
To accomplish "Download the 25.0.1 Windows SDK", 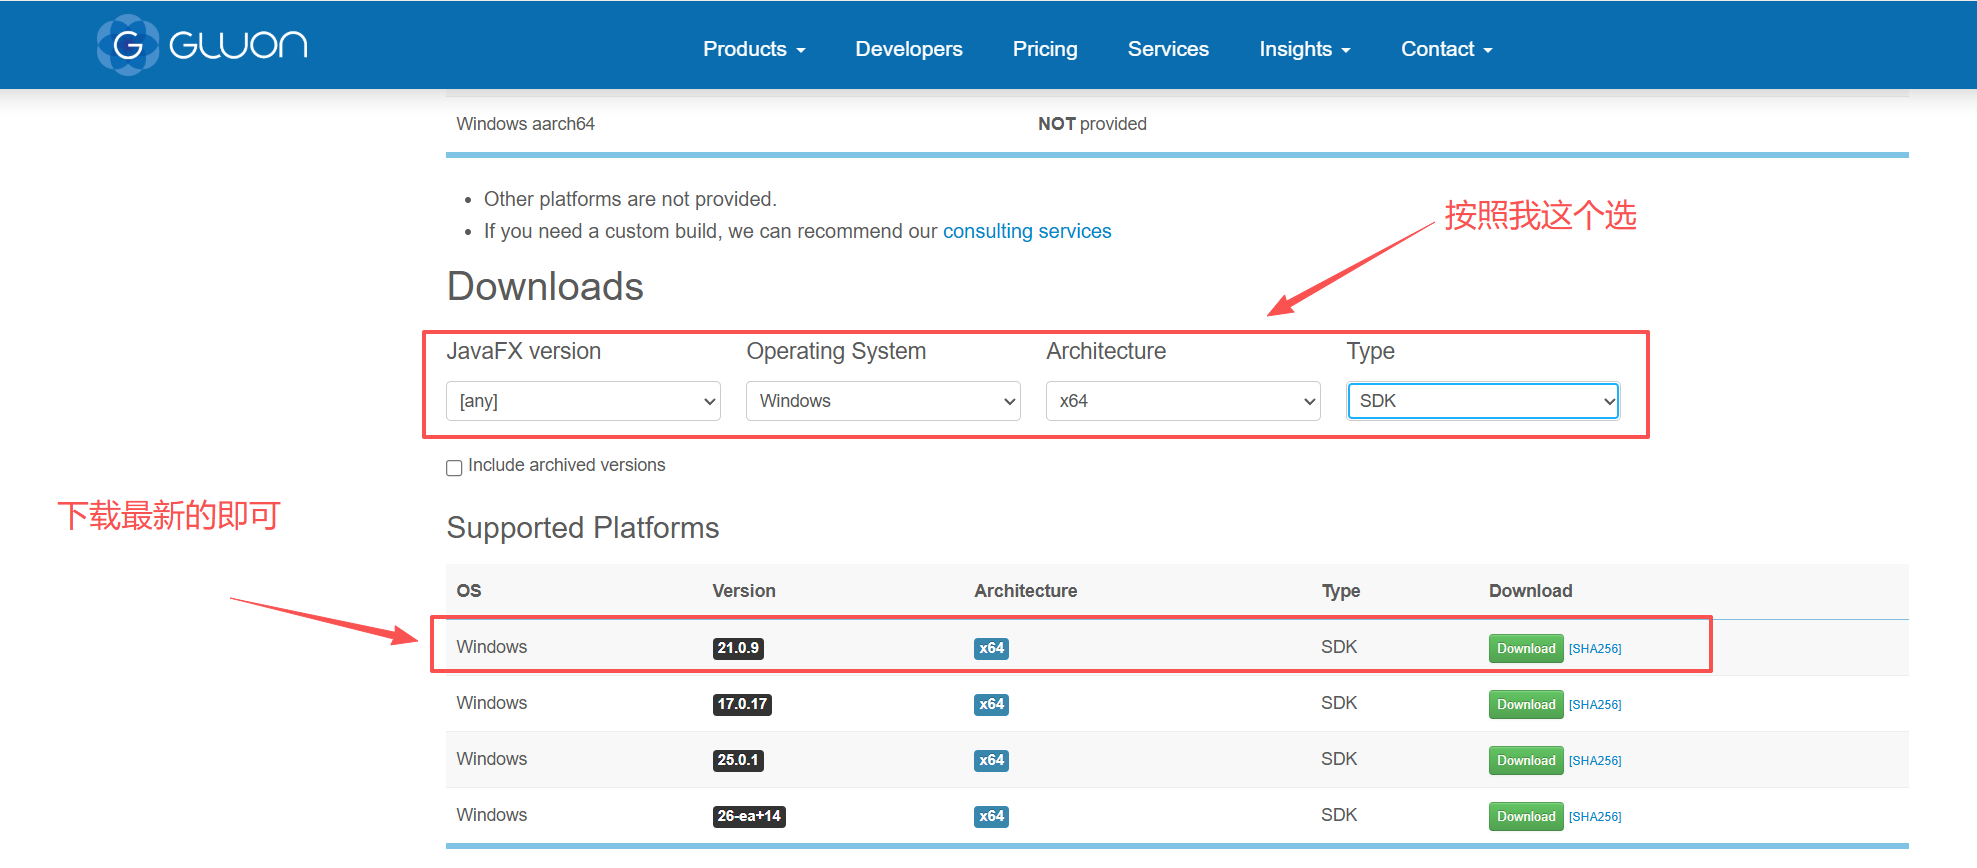I will coord(1526,760).
